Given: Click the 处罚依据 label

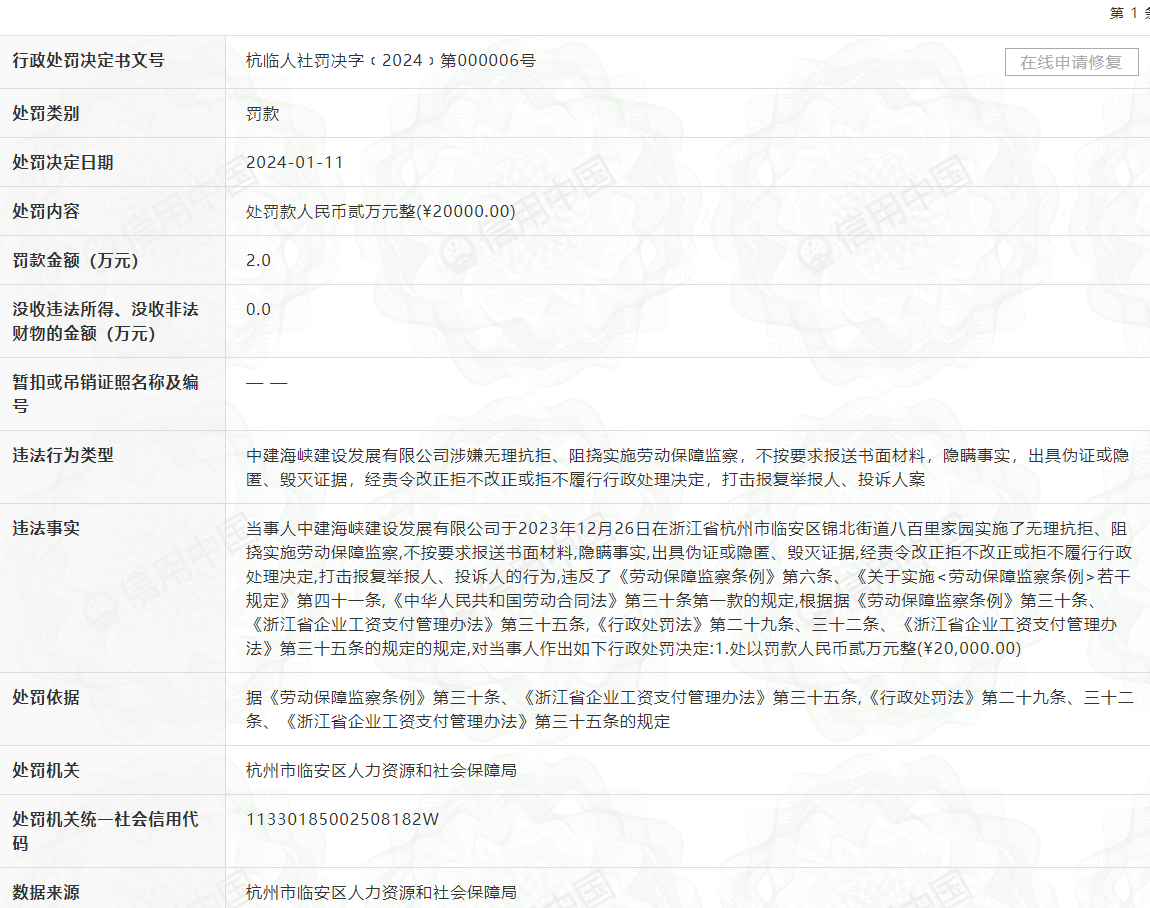Looking at the screenshot, I should (x=45, y=698).
